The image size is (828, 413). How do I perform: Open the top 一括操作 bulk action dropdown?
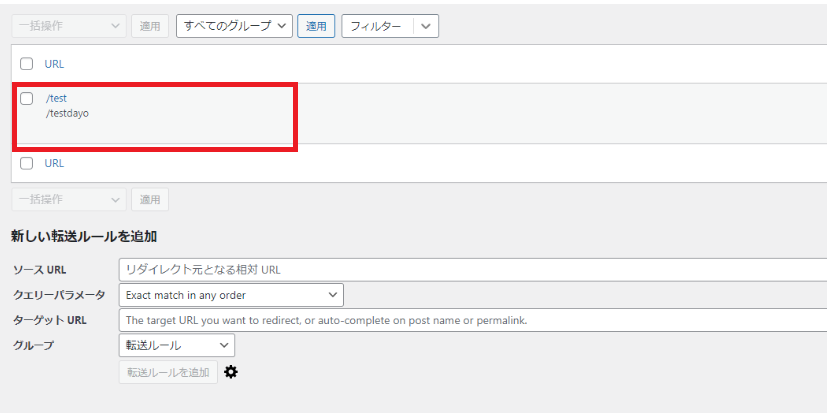tap(69, 26)
